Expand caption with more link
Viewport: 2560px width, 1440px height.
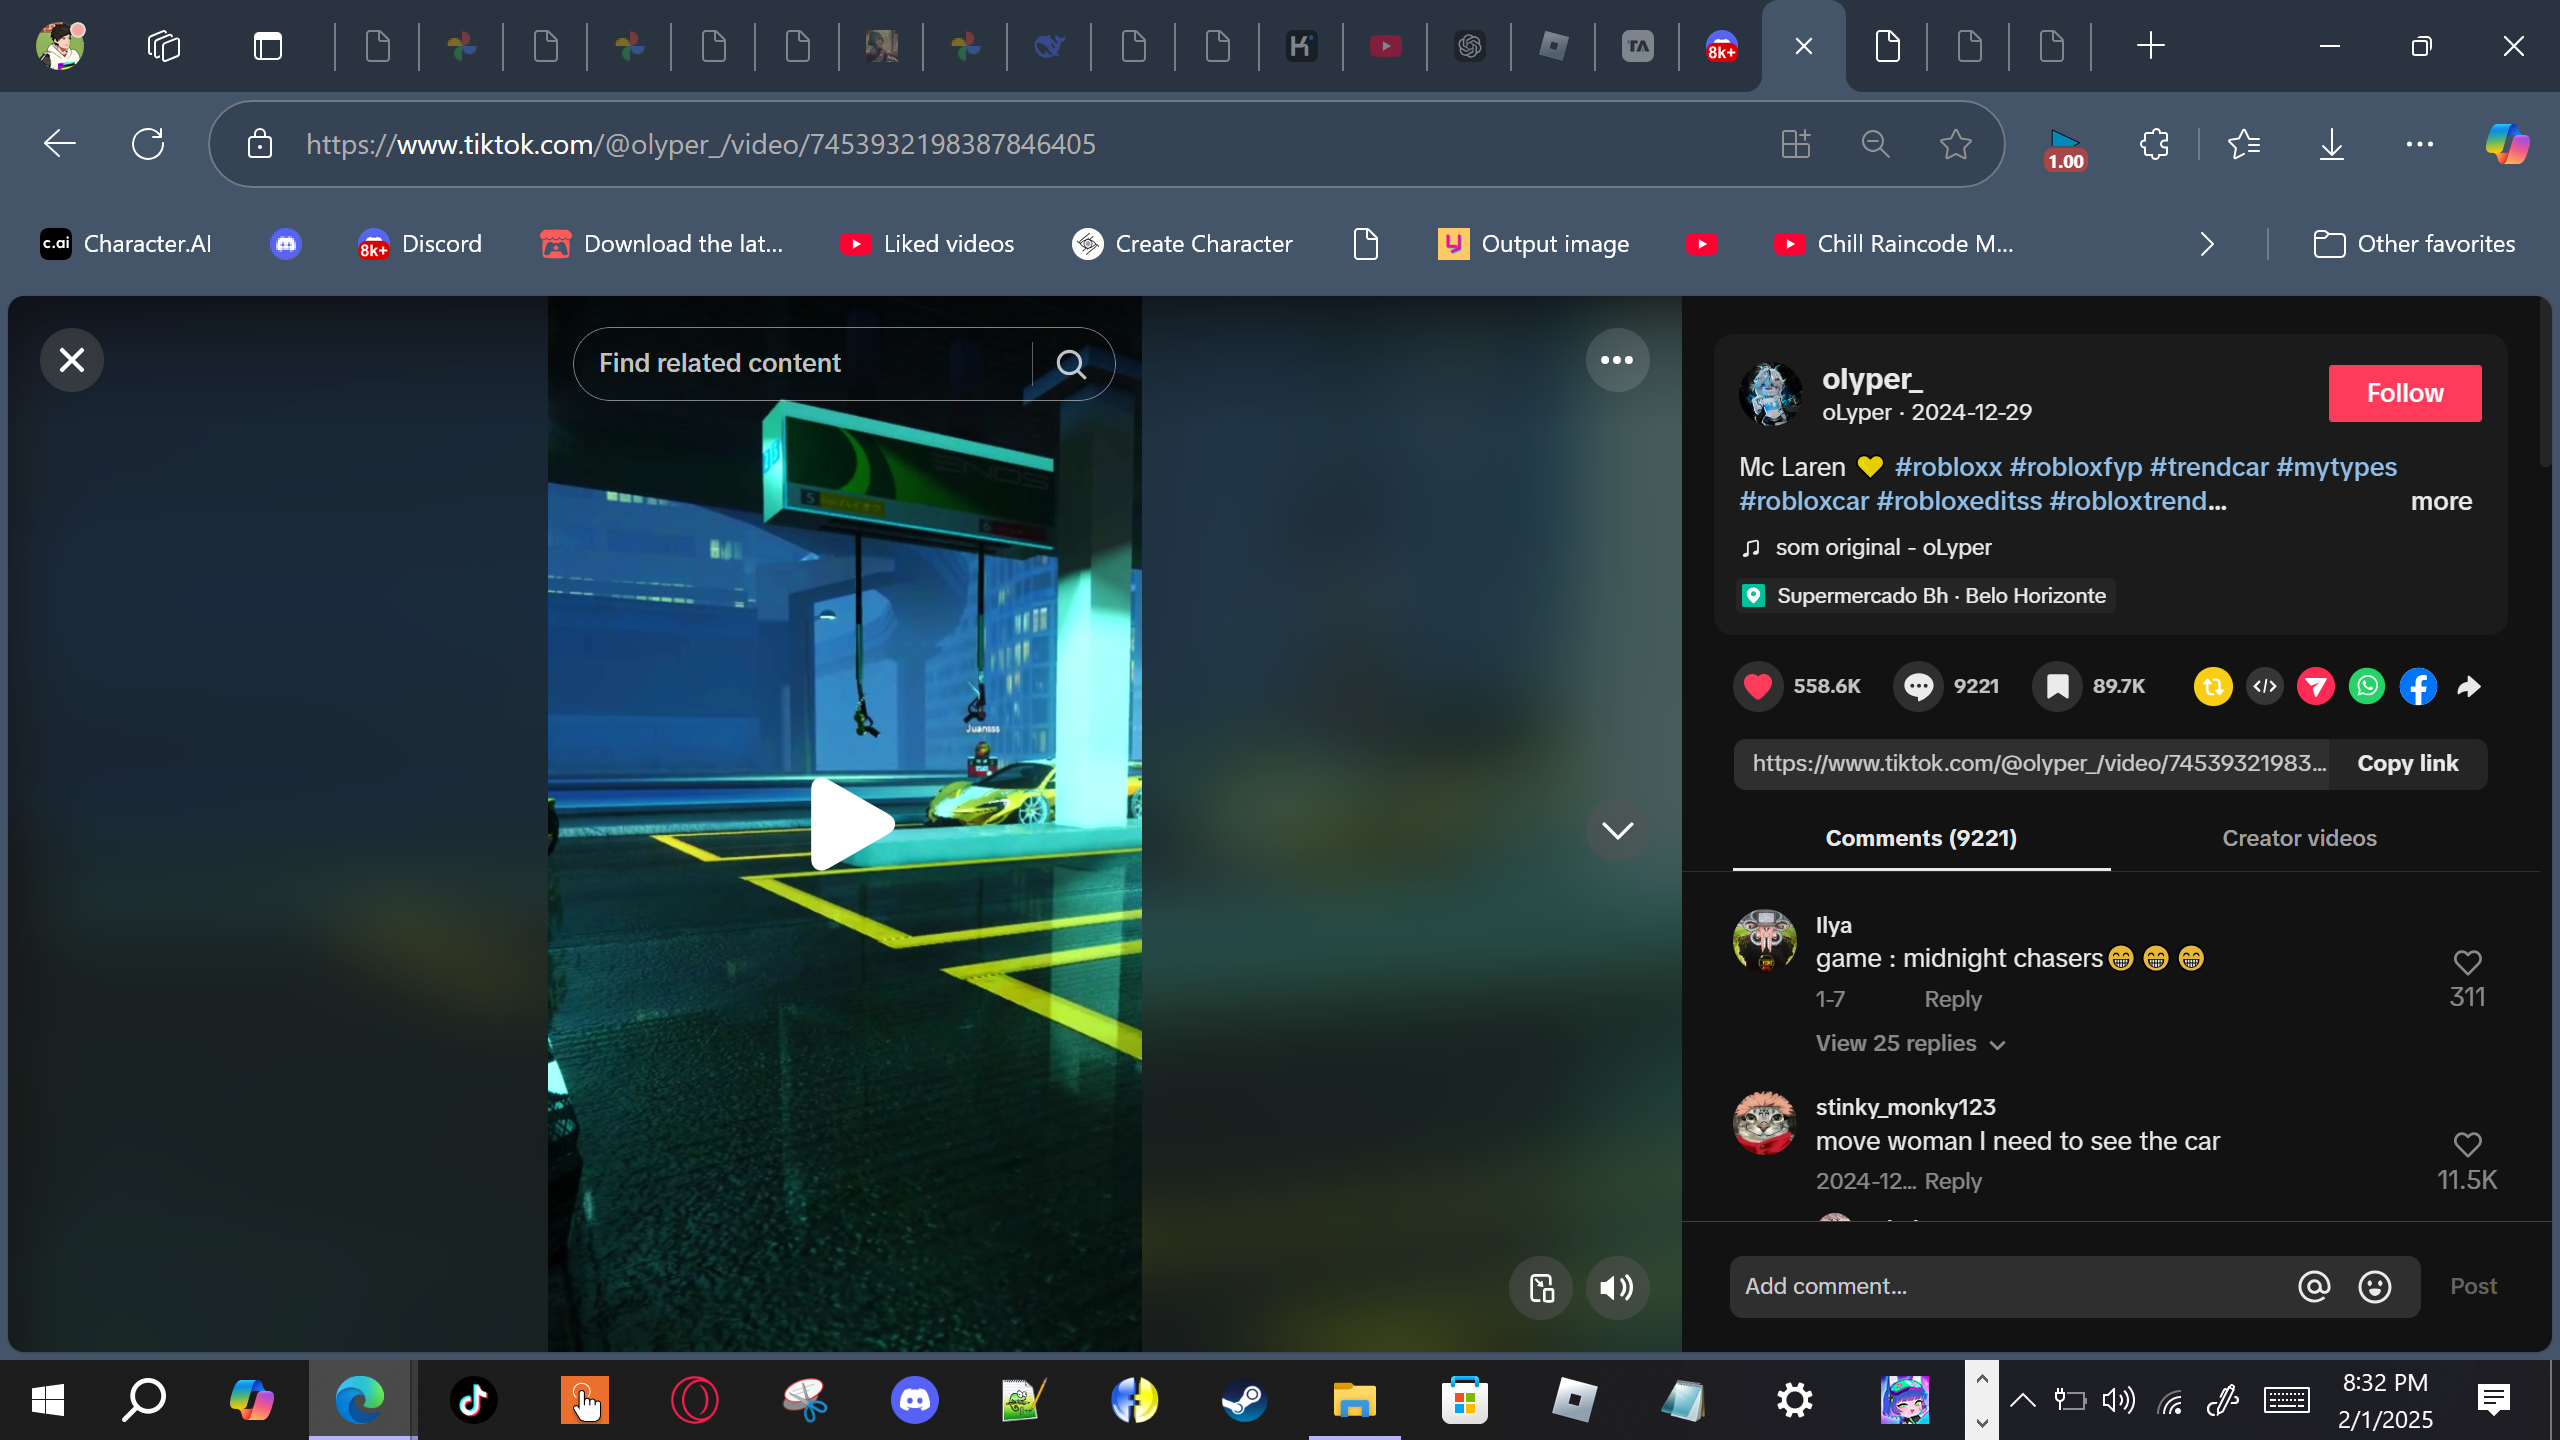coord(2440,501)
